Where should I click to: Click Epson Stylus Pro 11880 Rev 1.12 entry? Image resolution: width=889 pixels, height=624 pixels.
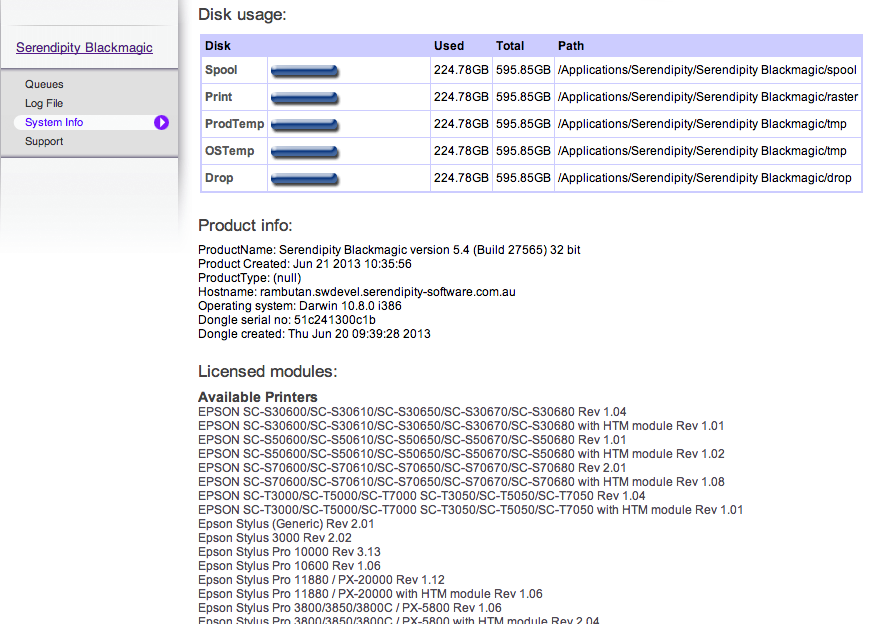click(321, 580)
